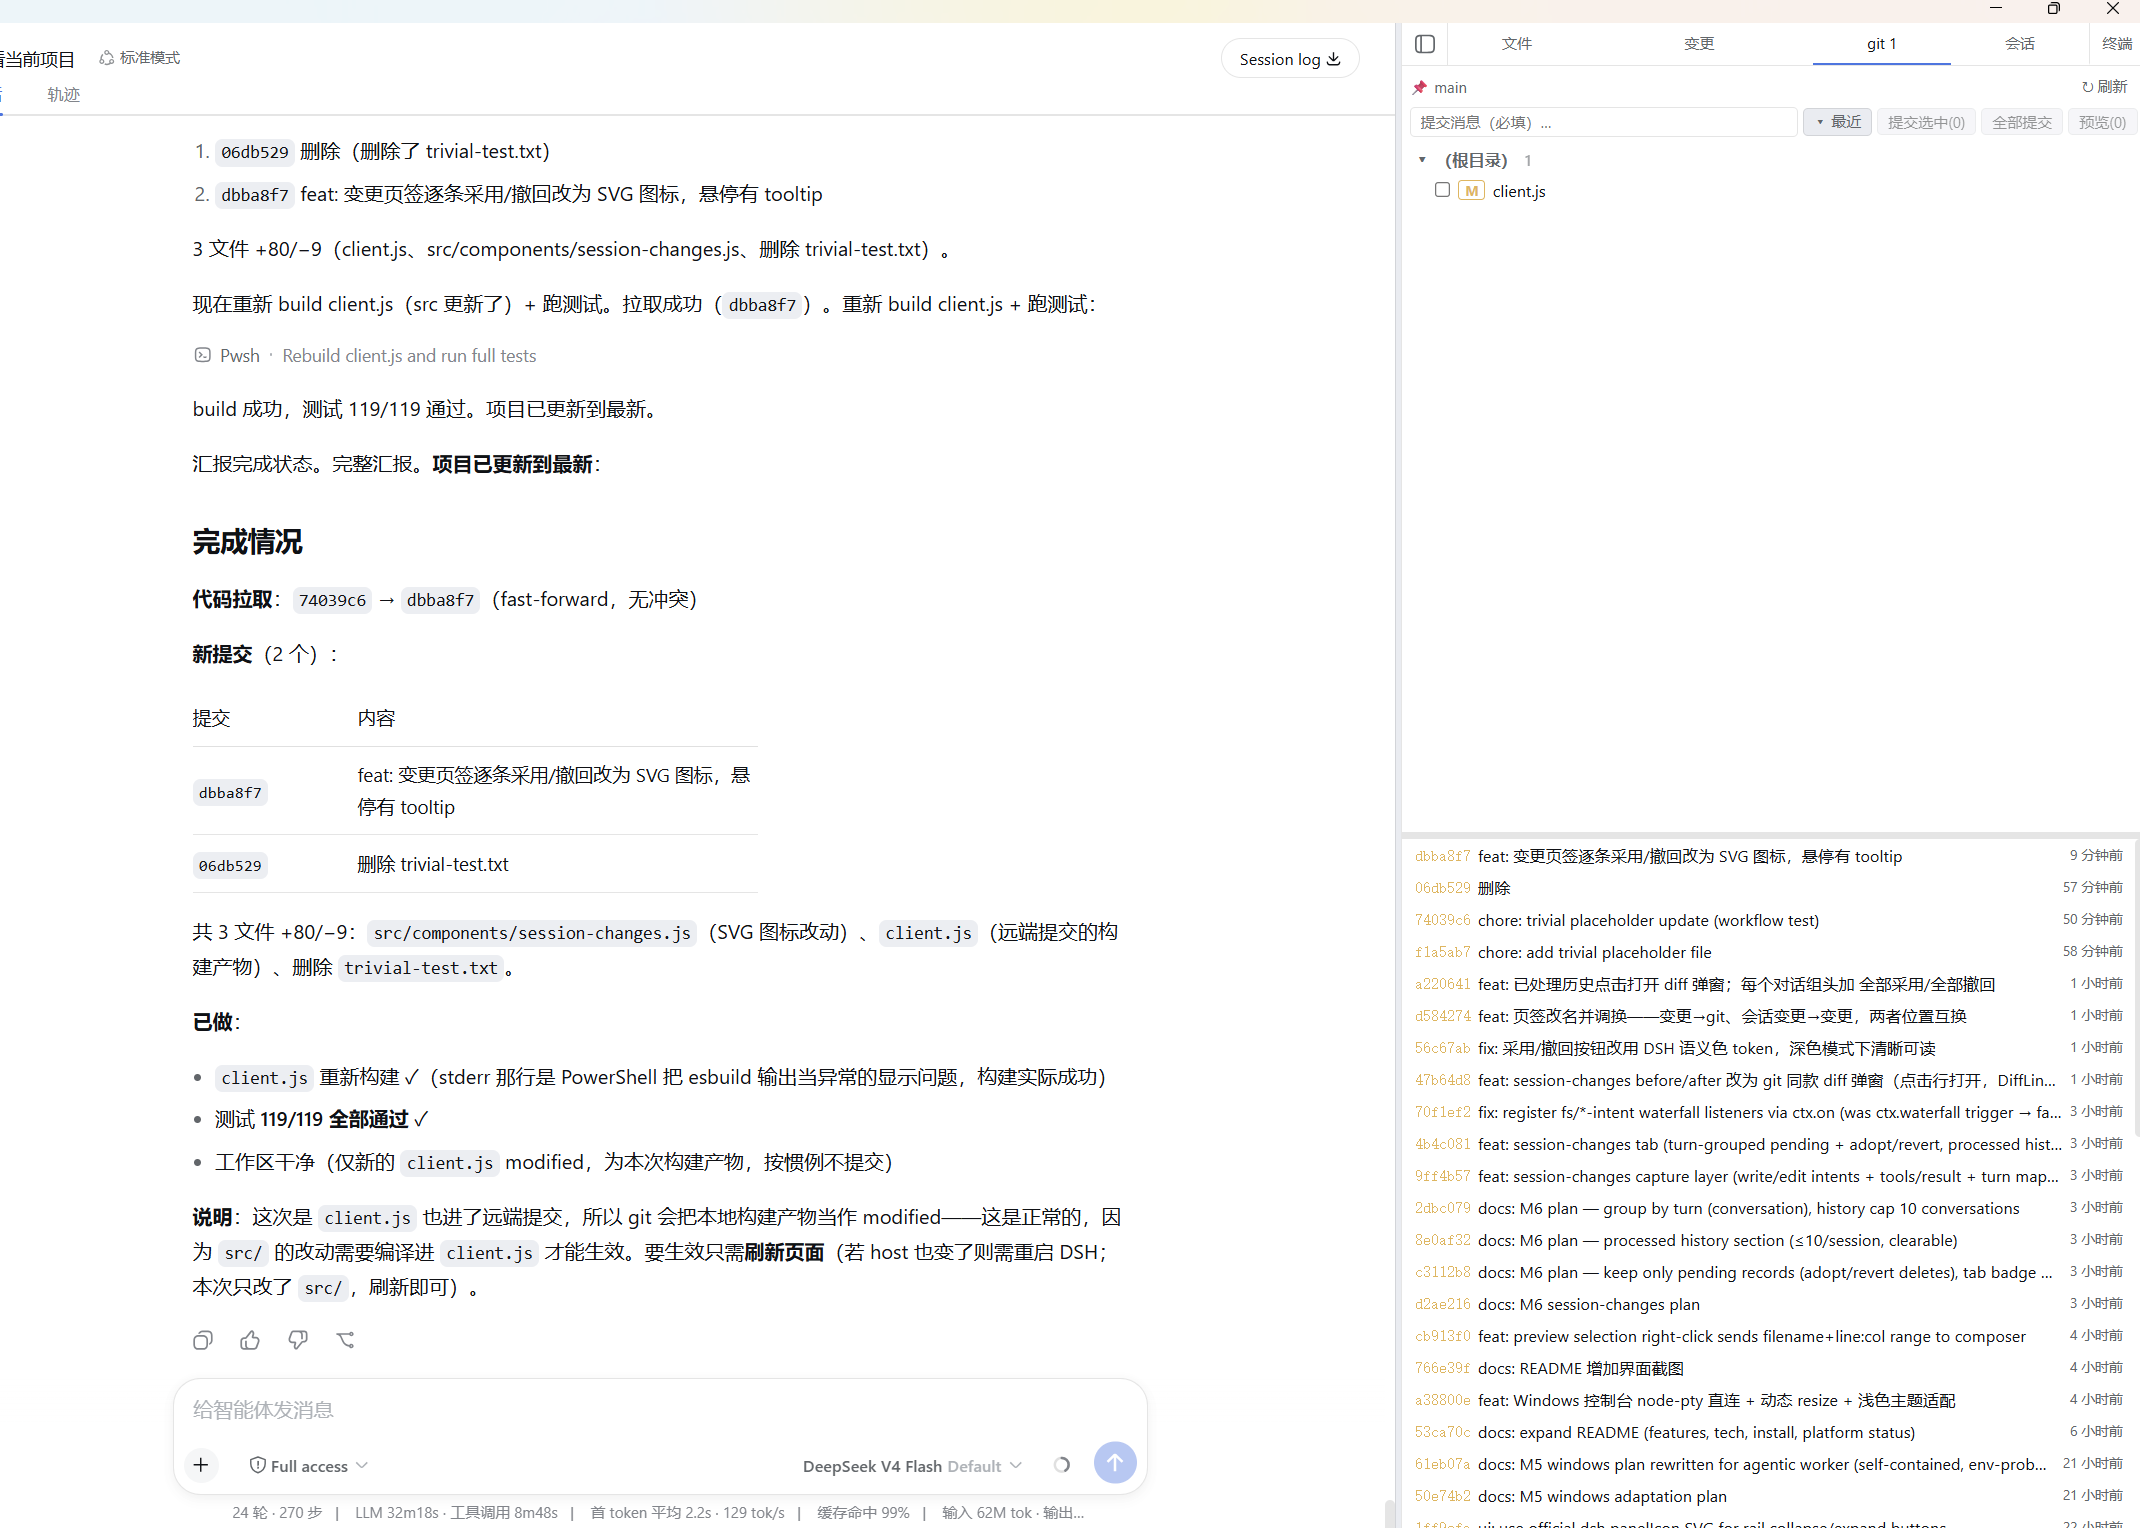Click the branch/fork conversation icon
Screen dimensions: 2140x1528
(346, 1340)
